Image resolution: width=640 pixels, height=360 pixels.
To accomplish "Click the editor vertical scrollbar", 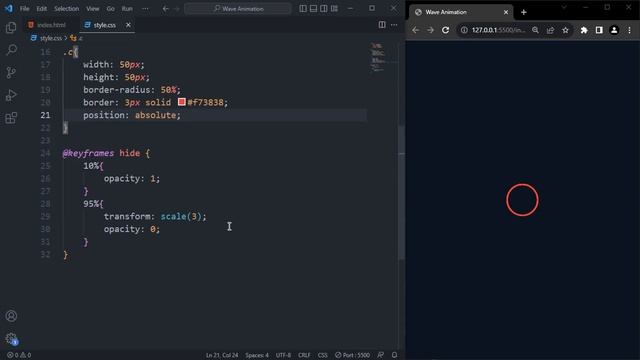I will (x=401, y=192).
